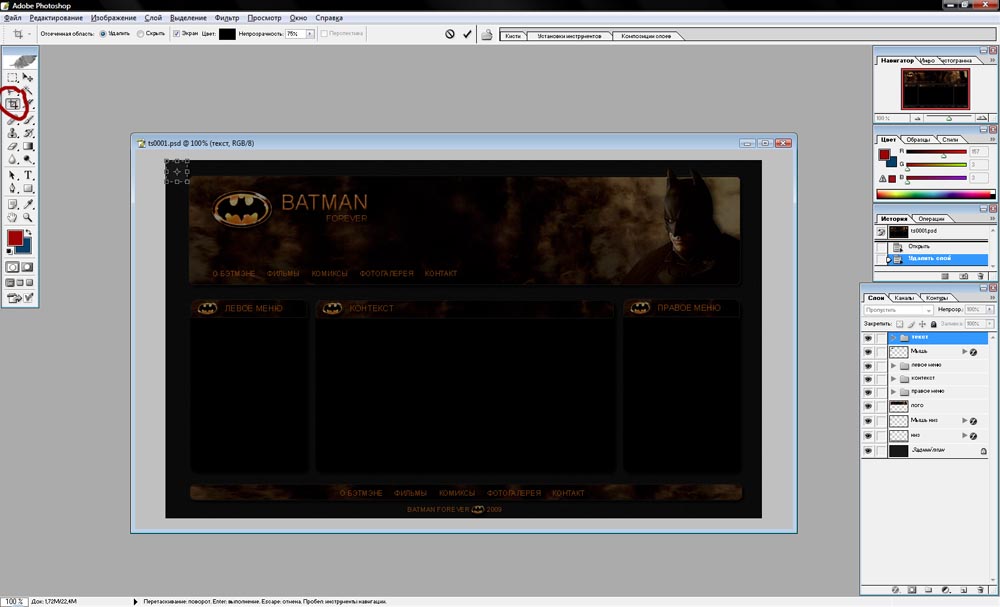Image resolution: width=1000 pixels, height=607 pixels.
Task: Select the Move tool
Action: pyautogui.click(x=28, y=77)
